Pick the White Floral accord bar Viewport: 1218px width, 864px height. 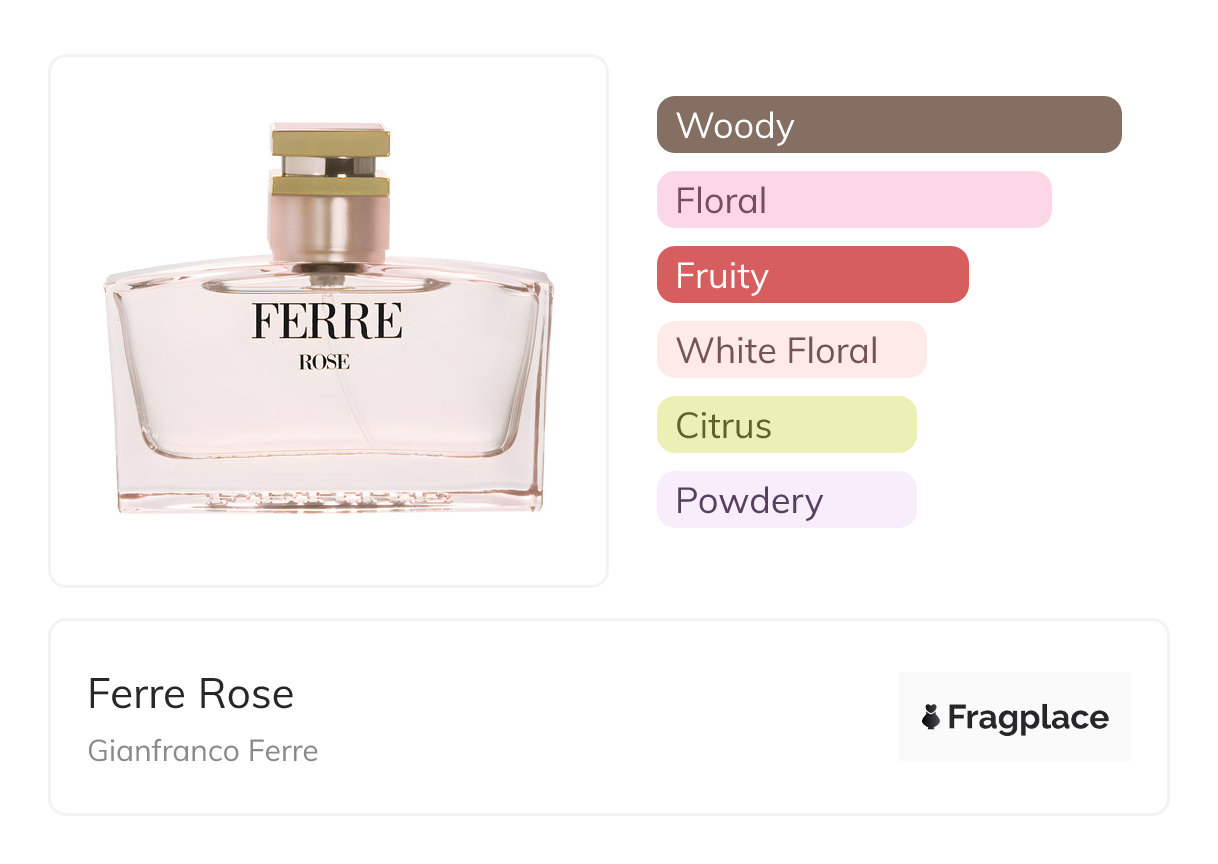tap(791, 350)
